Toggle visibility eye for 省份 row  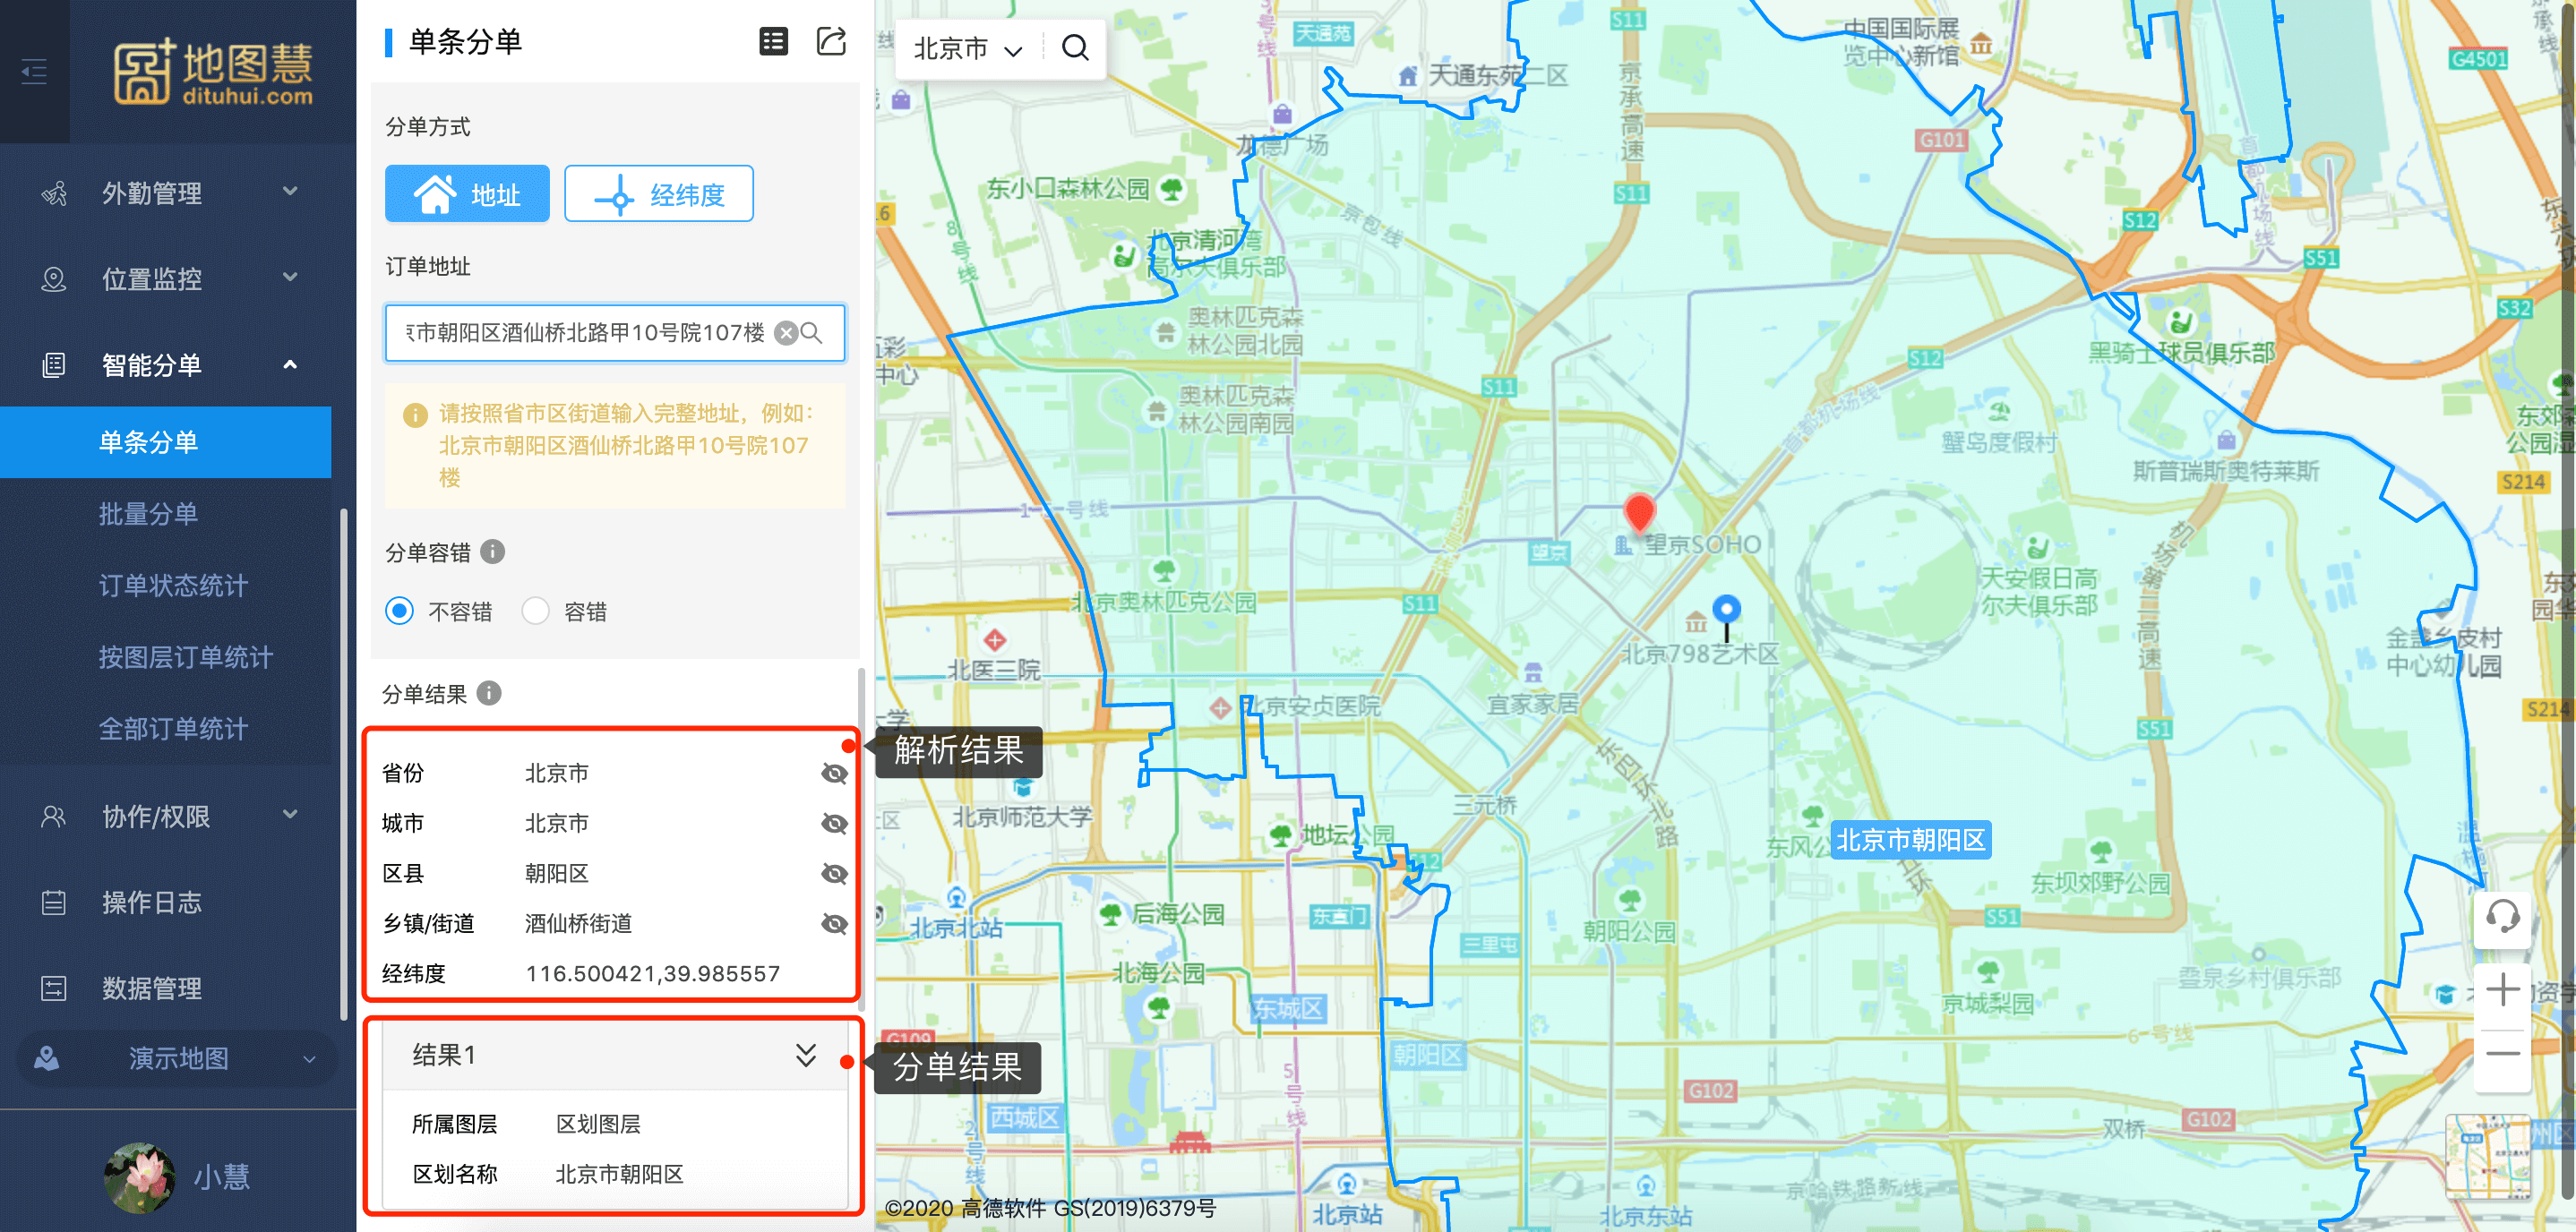[834, 773]
